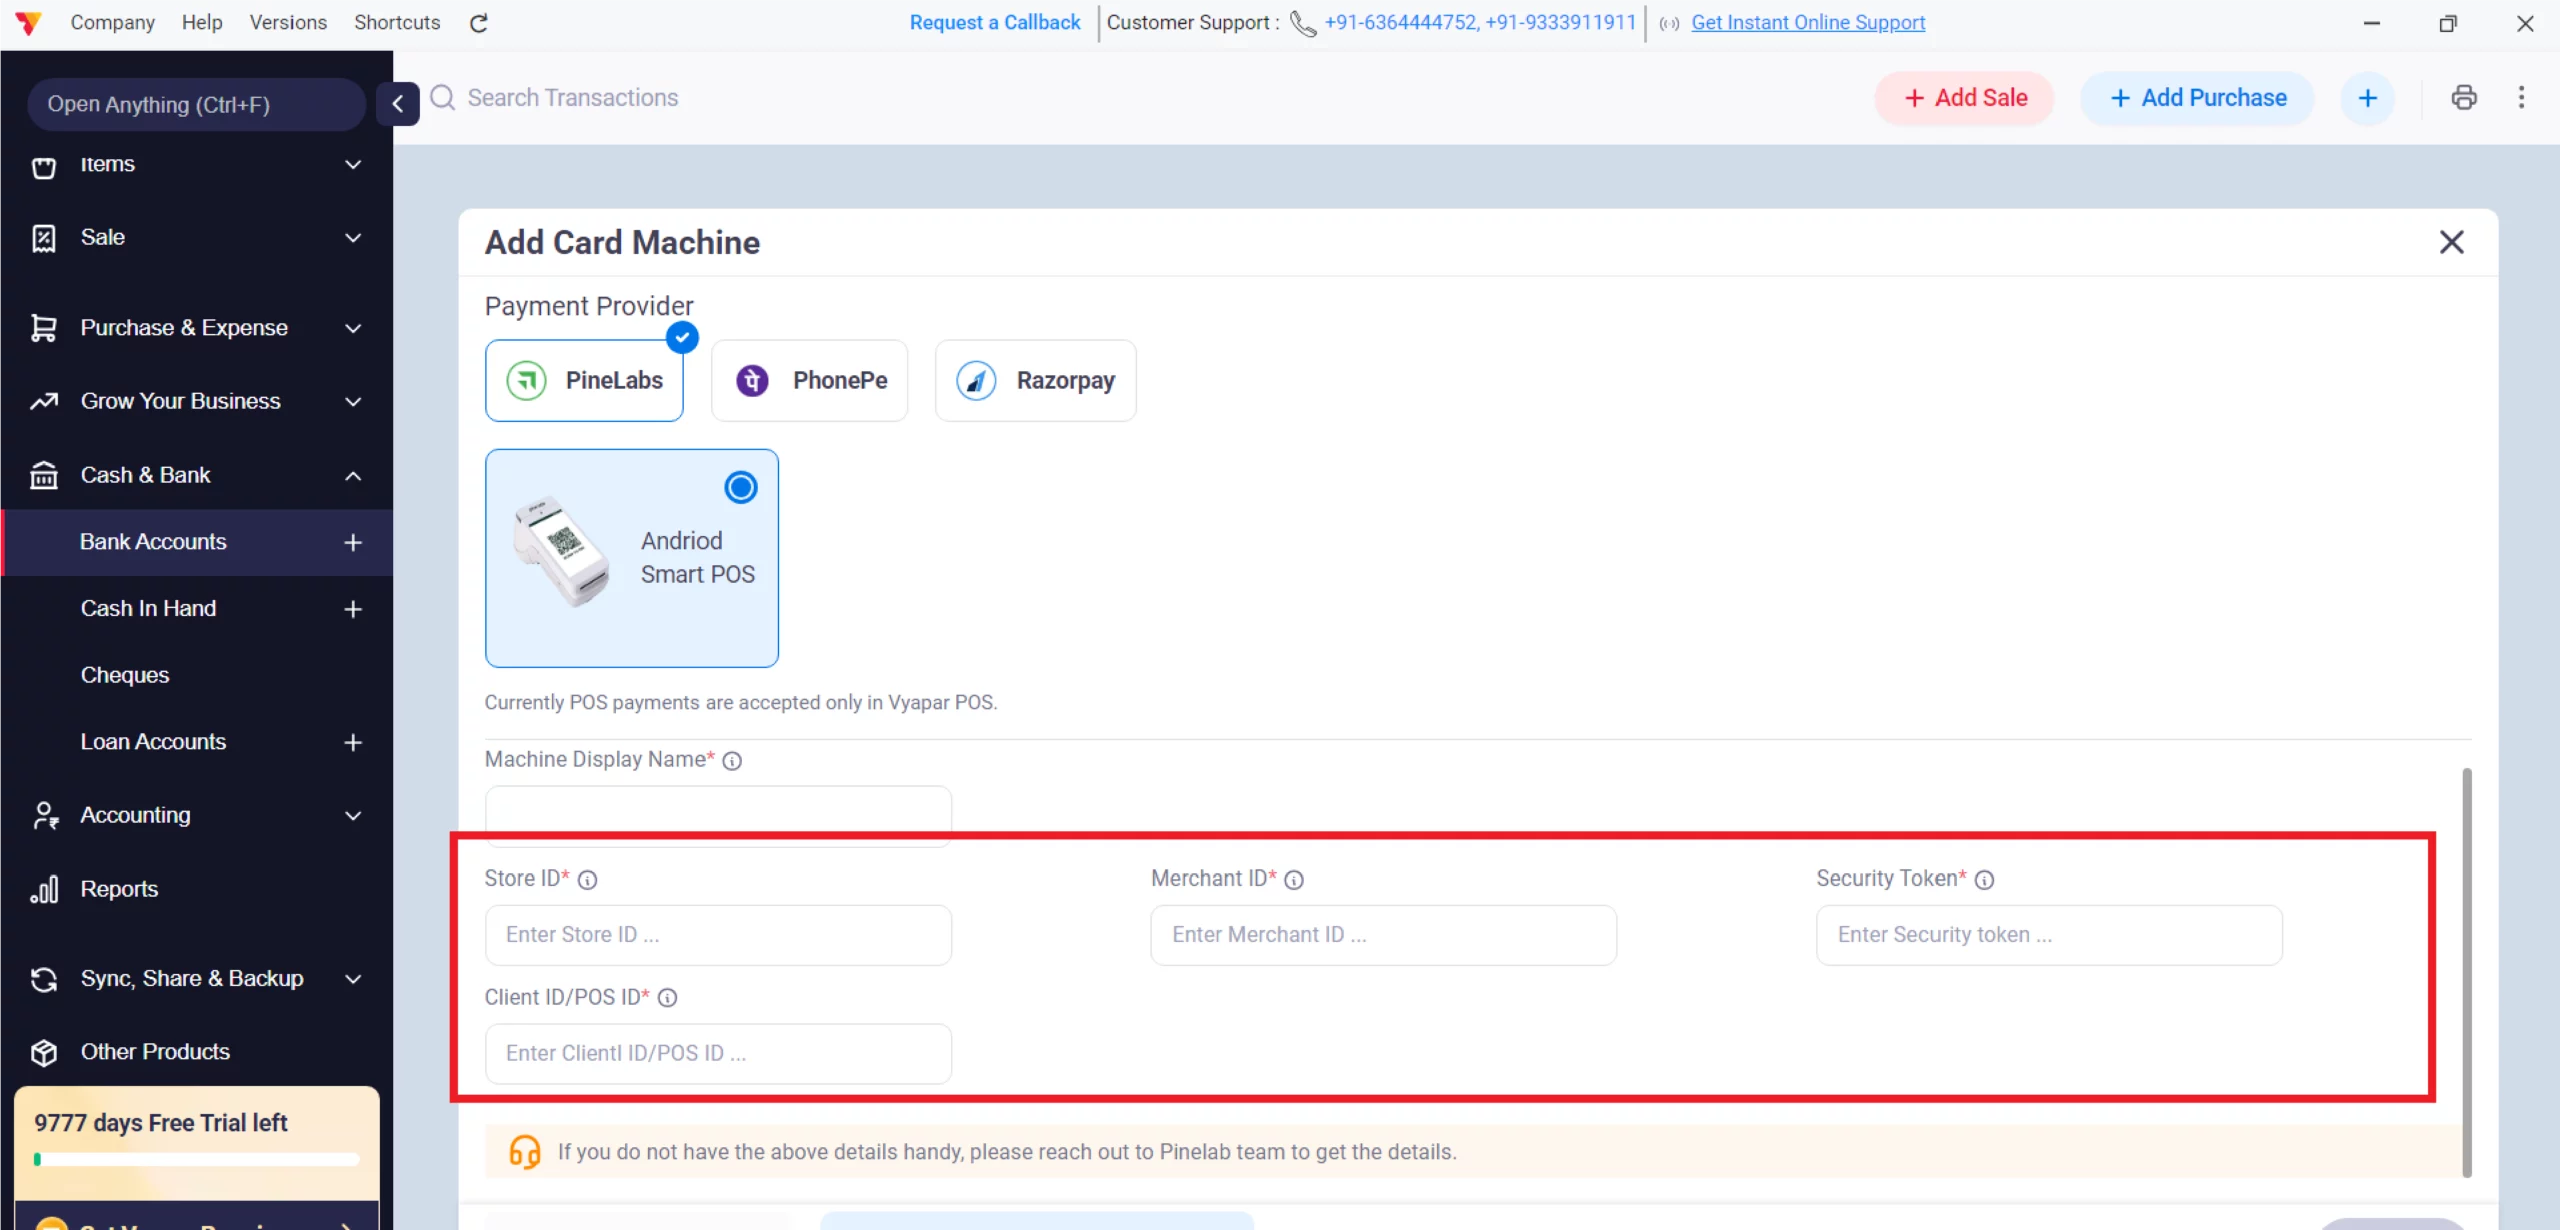Image resolution: width=2560 pixels, height=1230 pixels.
Task: Click the Reports bar chart icon
Action: click(44, 889)
